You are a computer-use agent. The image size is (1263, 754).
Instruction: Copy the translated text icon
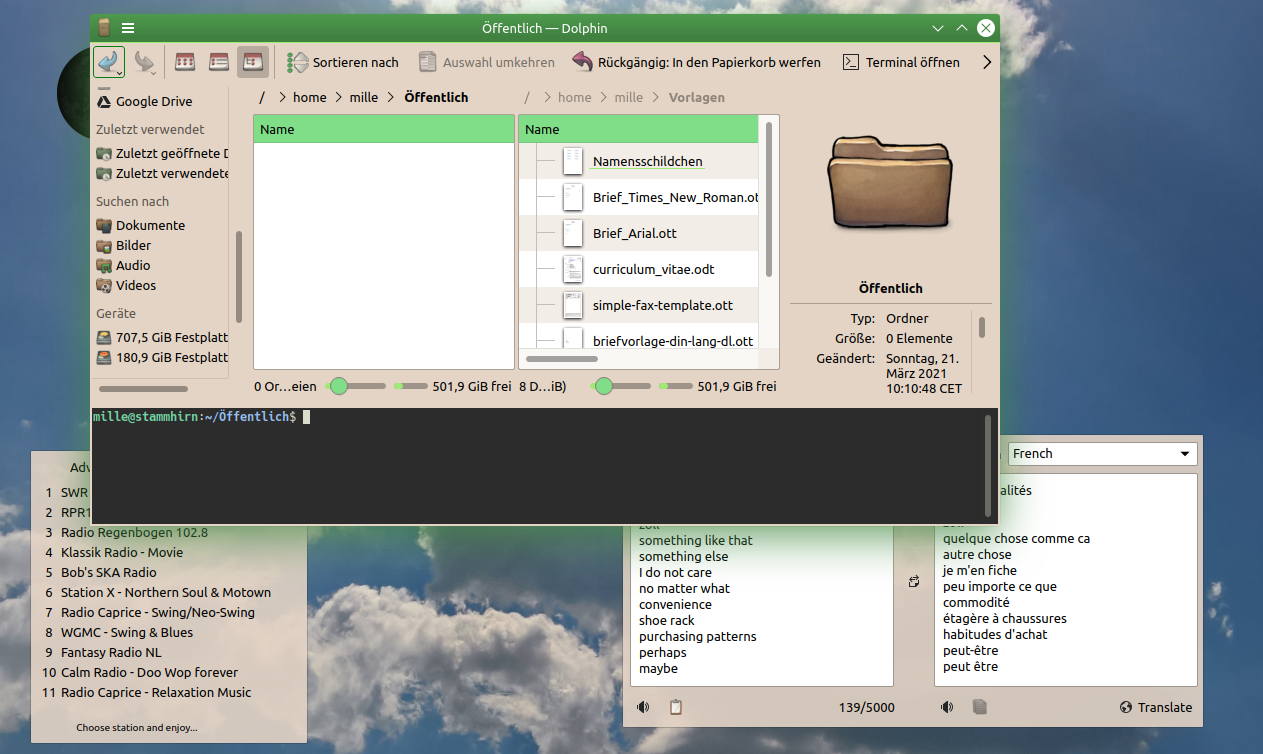(980, 707)
